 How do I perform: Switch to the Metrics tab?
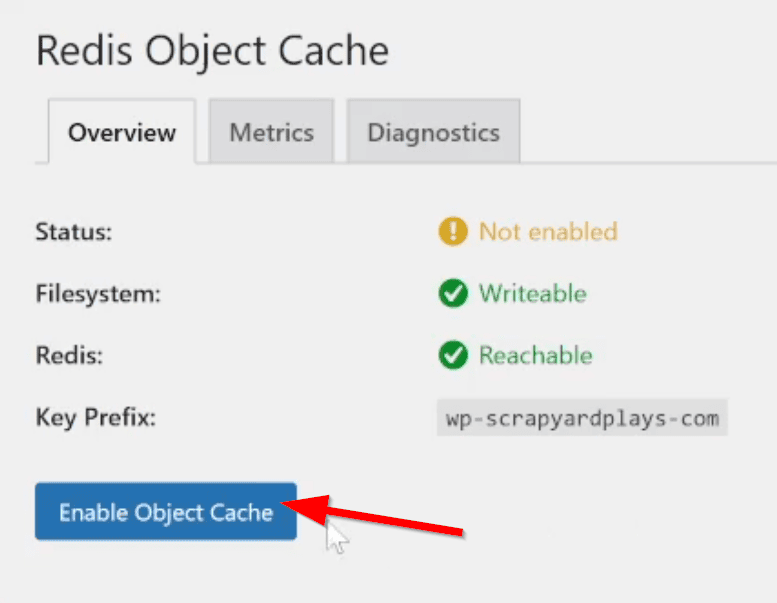(x=271, y=132)
